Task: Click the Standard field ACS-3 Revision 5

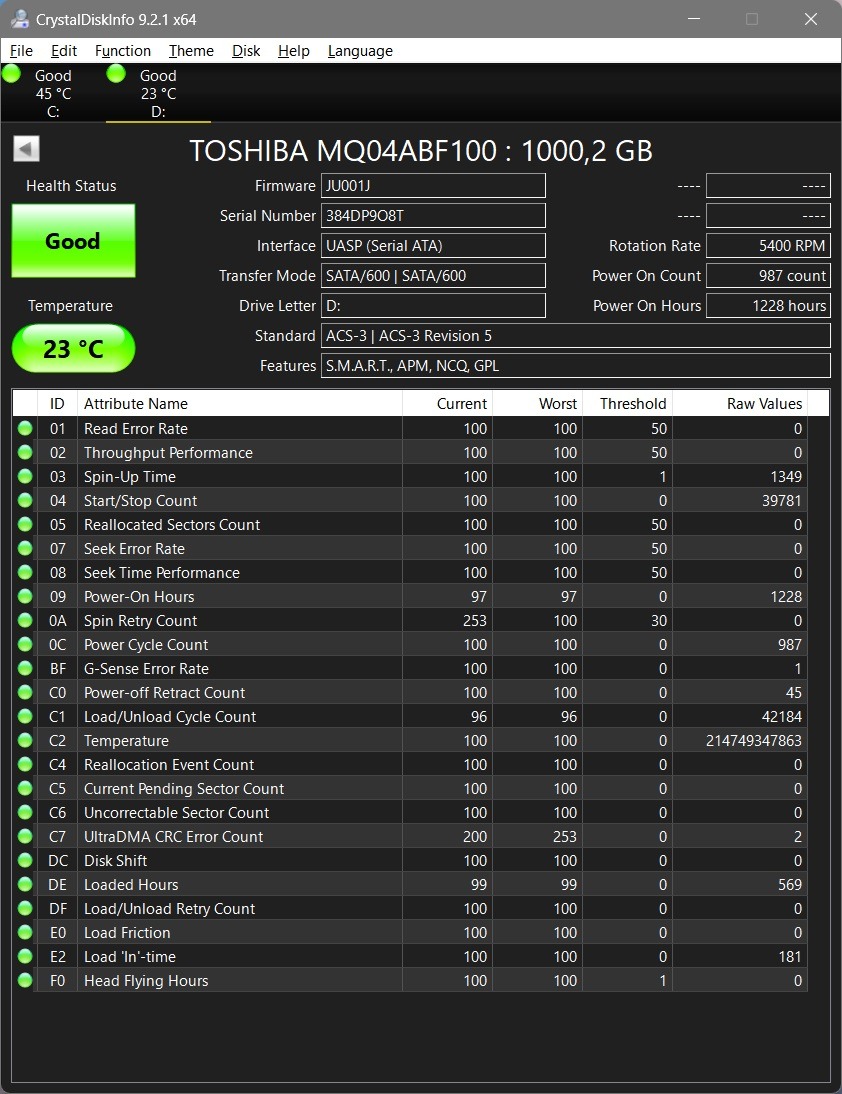Action: 576,336
